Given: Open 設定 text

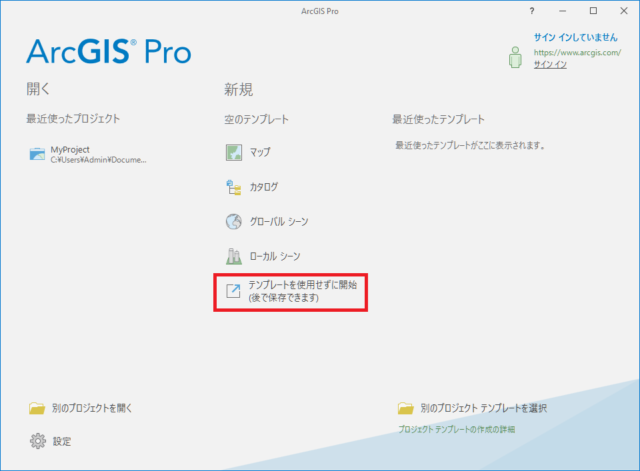Looking at the screenshot, I should tap(62, 442).
